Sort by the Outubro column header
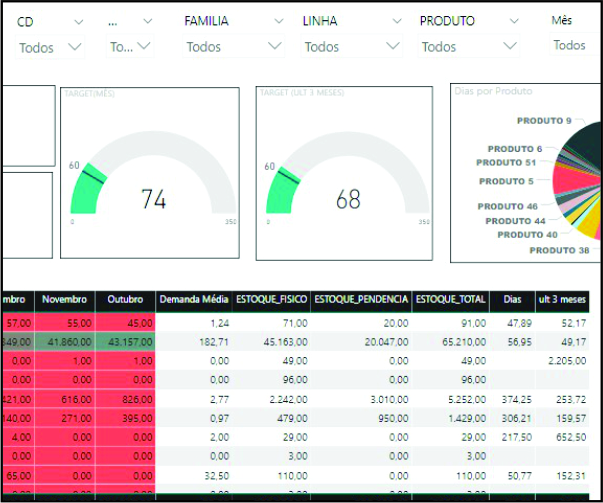 (125, 299)
